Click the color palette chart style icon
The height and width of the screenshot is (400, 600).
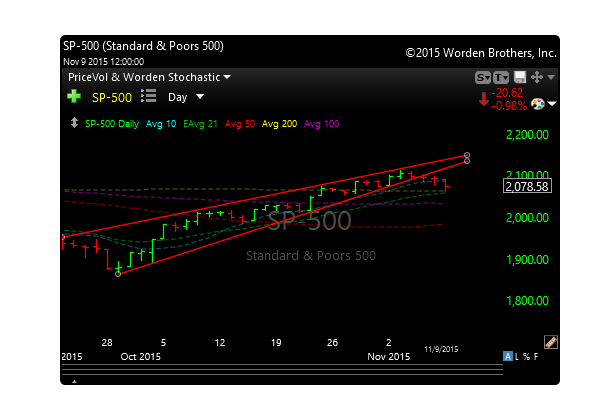538,104
